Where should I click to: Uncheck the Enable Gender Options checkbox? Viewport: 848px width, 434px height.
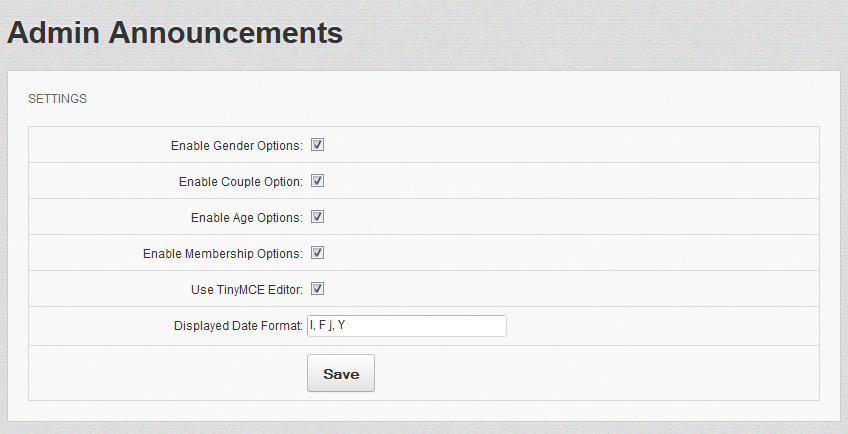point(317,145)
